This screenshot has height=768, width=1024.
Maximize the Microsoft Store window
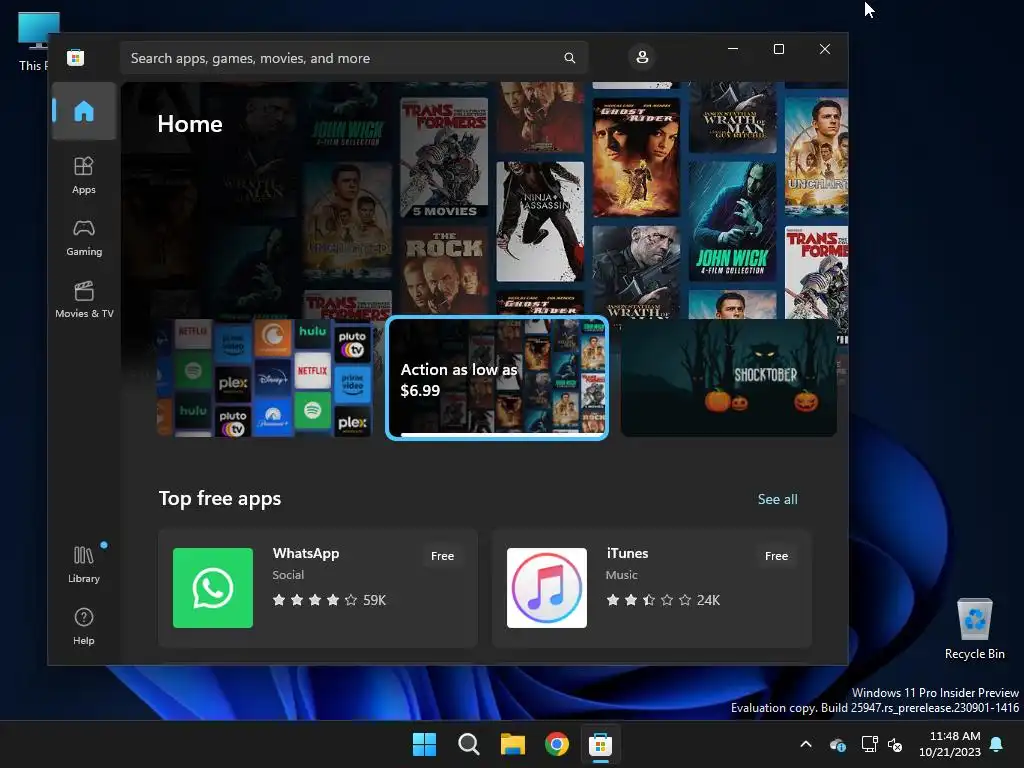[778, 49]
